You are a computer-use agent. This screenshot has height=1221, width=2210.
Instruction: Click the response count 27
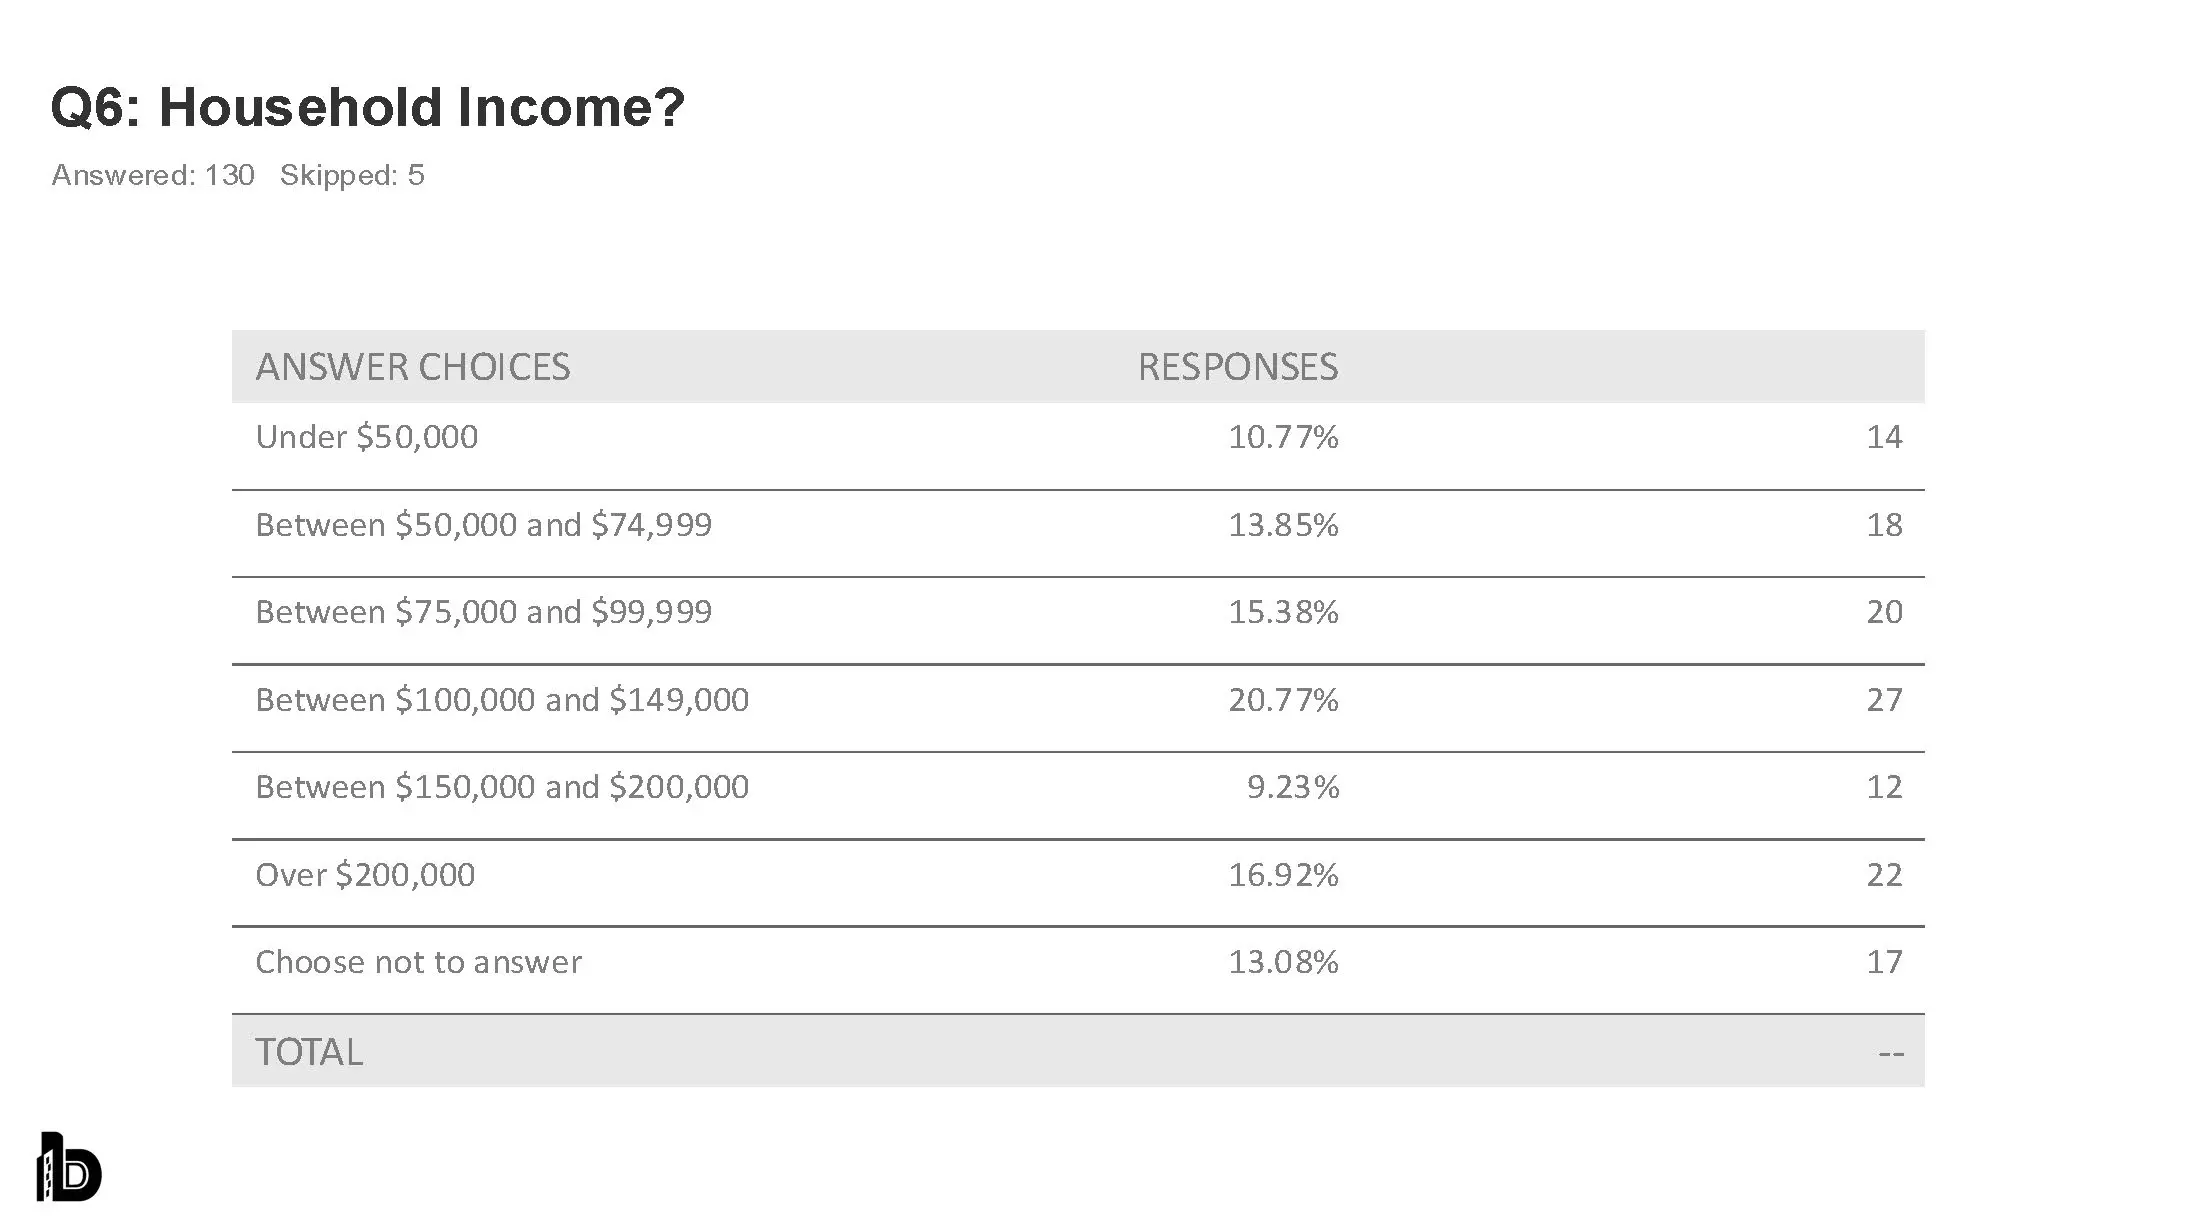[x=1884, y=700]
